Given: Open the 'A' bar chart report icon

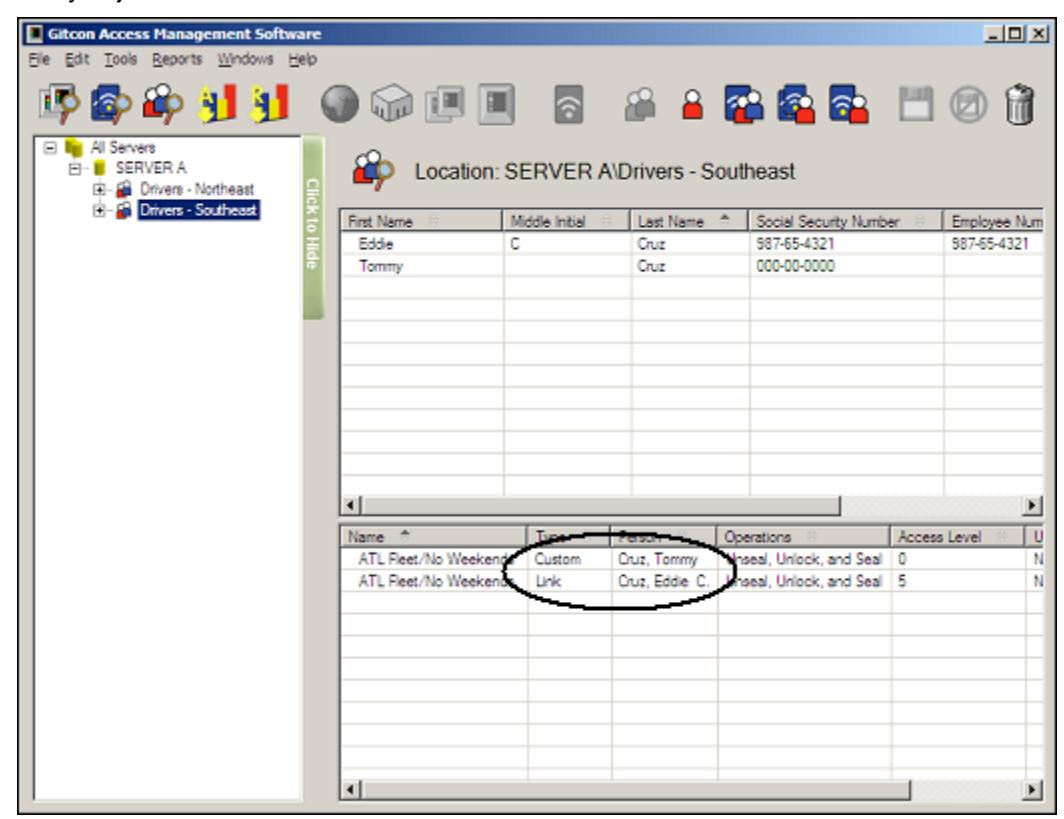Looking at the screenshot, I should tap(216, 104).
